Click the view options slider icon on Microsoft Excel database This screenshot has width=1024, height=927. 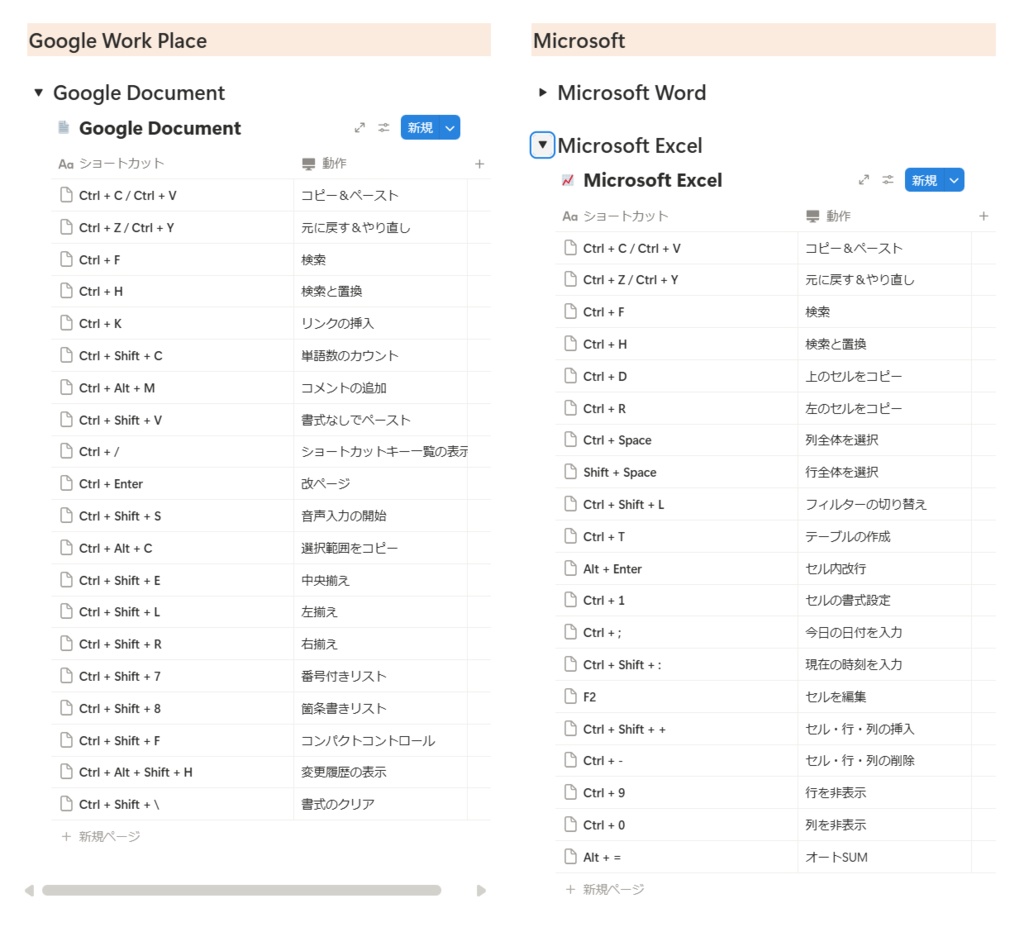click(886, 180)
